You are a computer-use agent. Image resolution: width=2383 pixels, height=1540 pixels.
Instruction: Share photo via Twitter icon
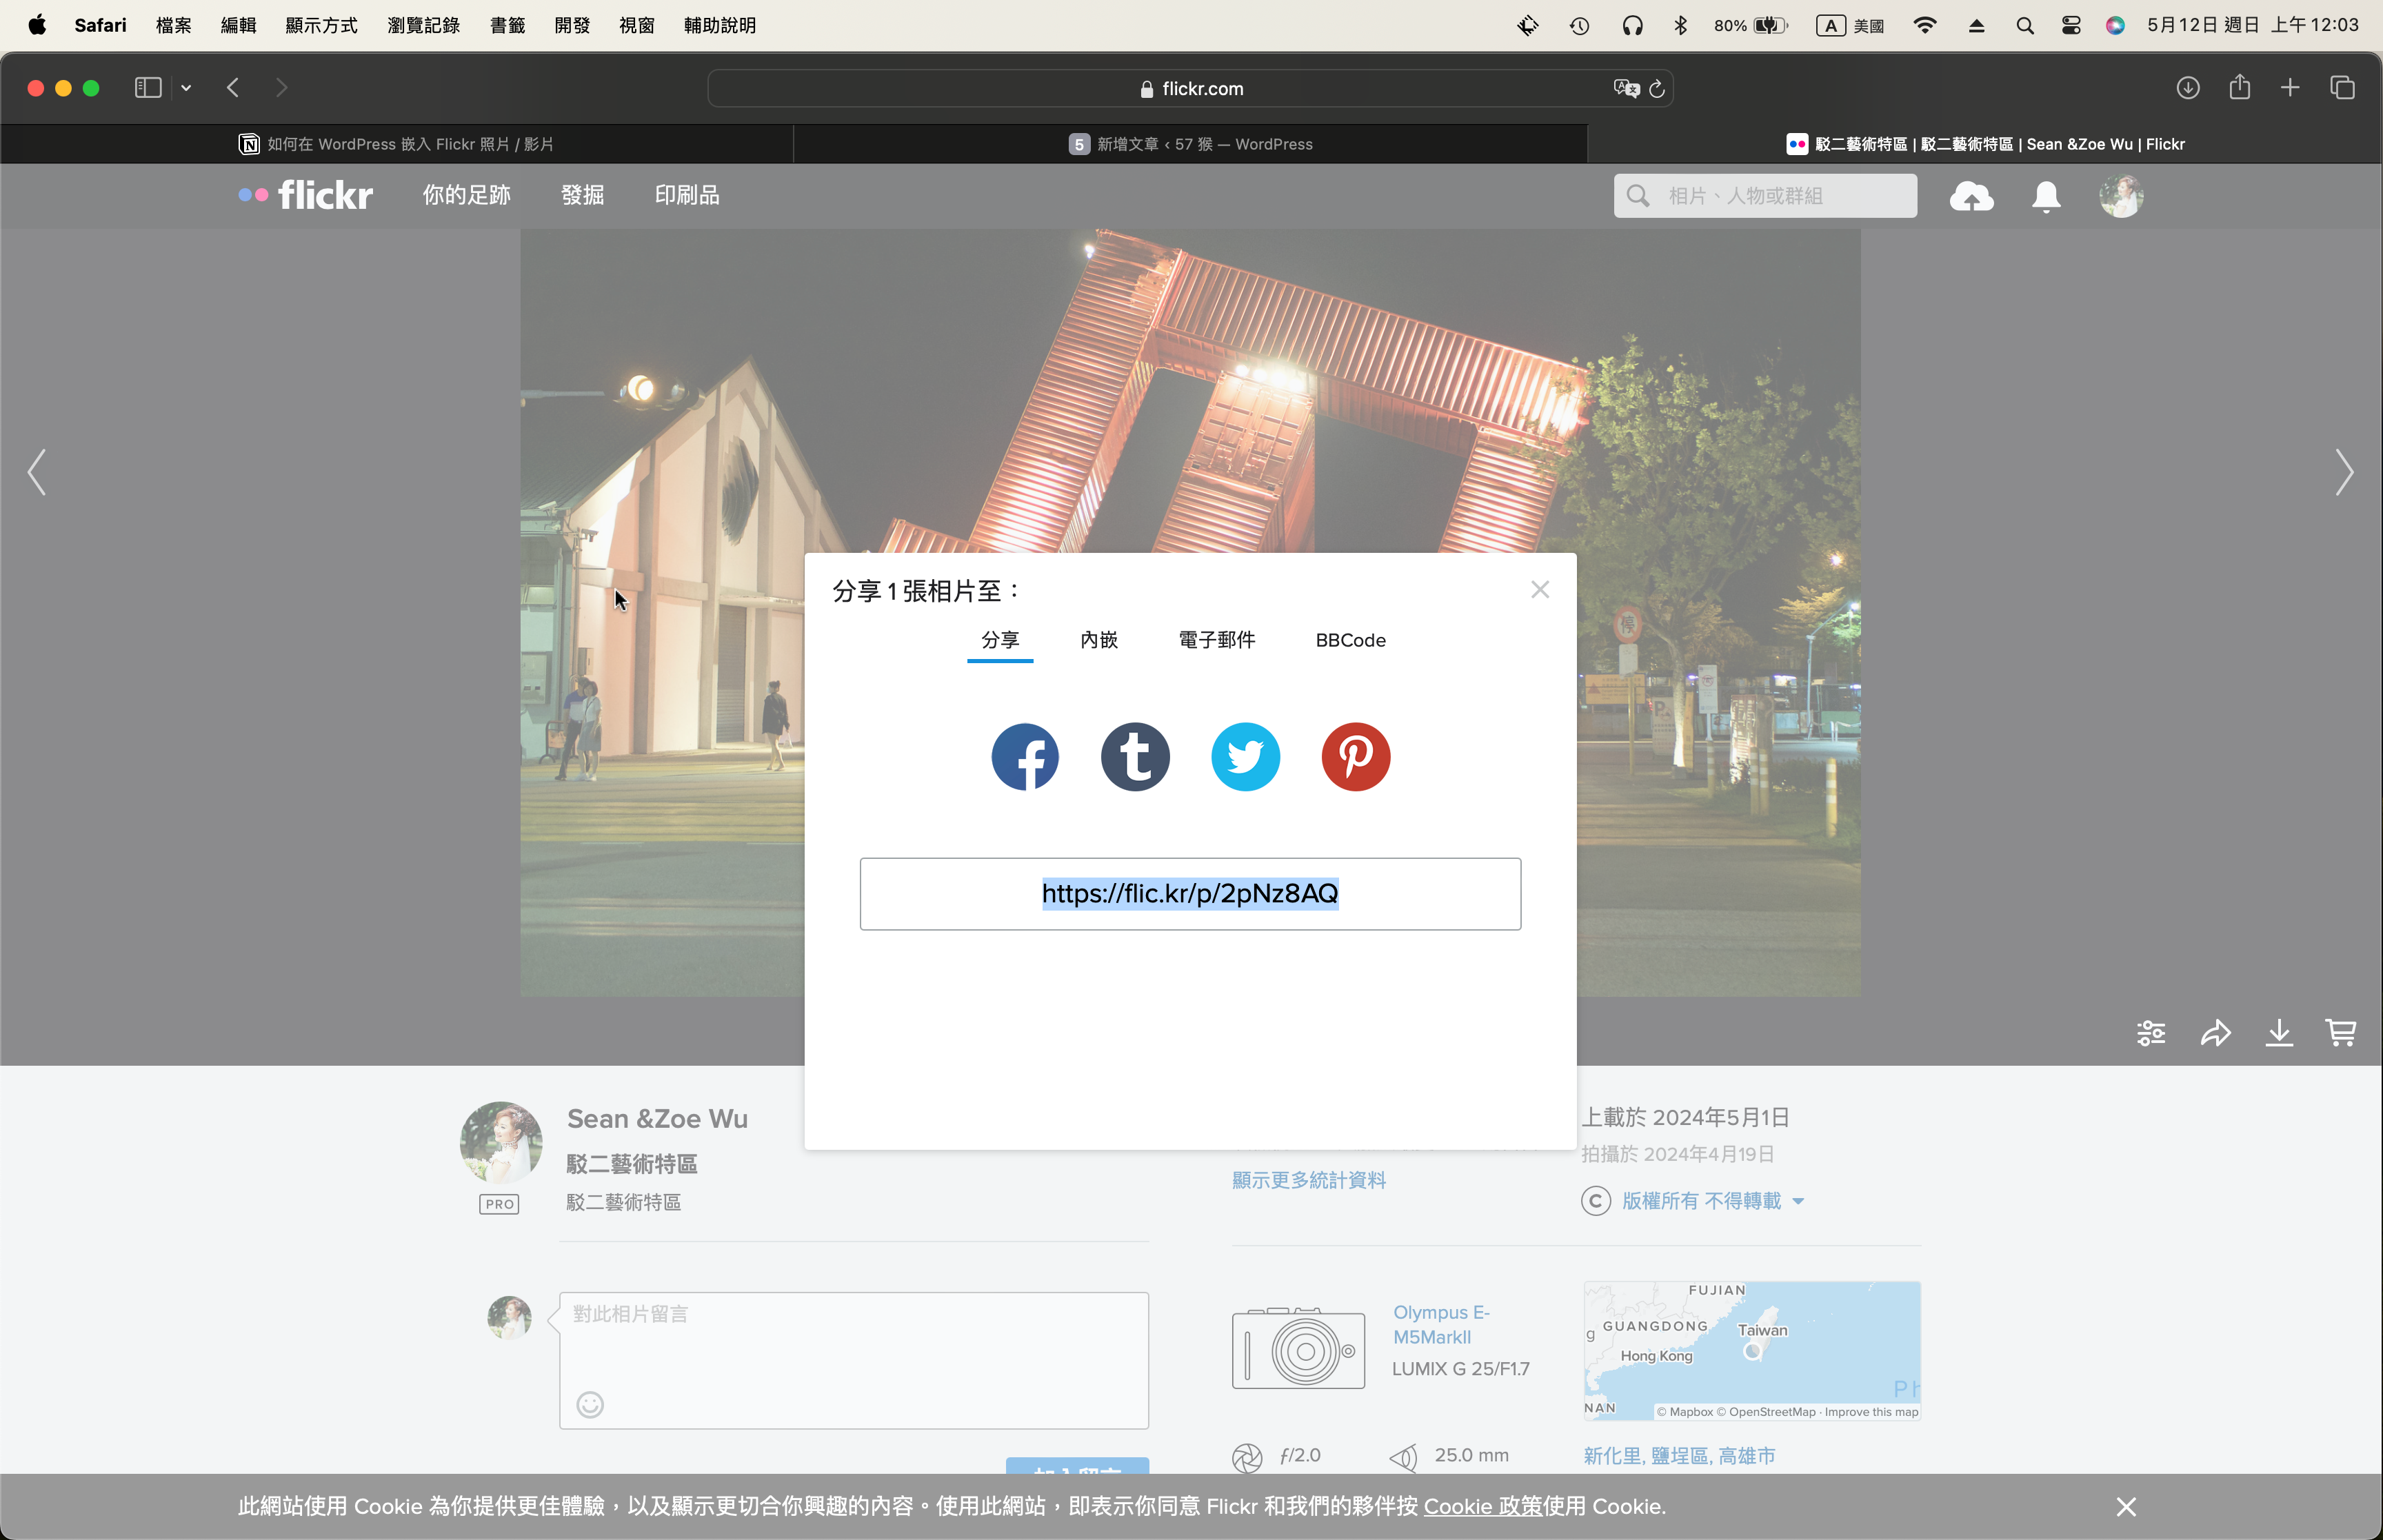point(1245,757)
